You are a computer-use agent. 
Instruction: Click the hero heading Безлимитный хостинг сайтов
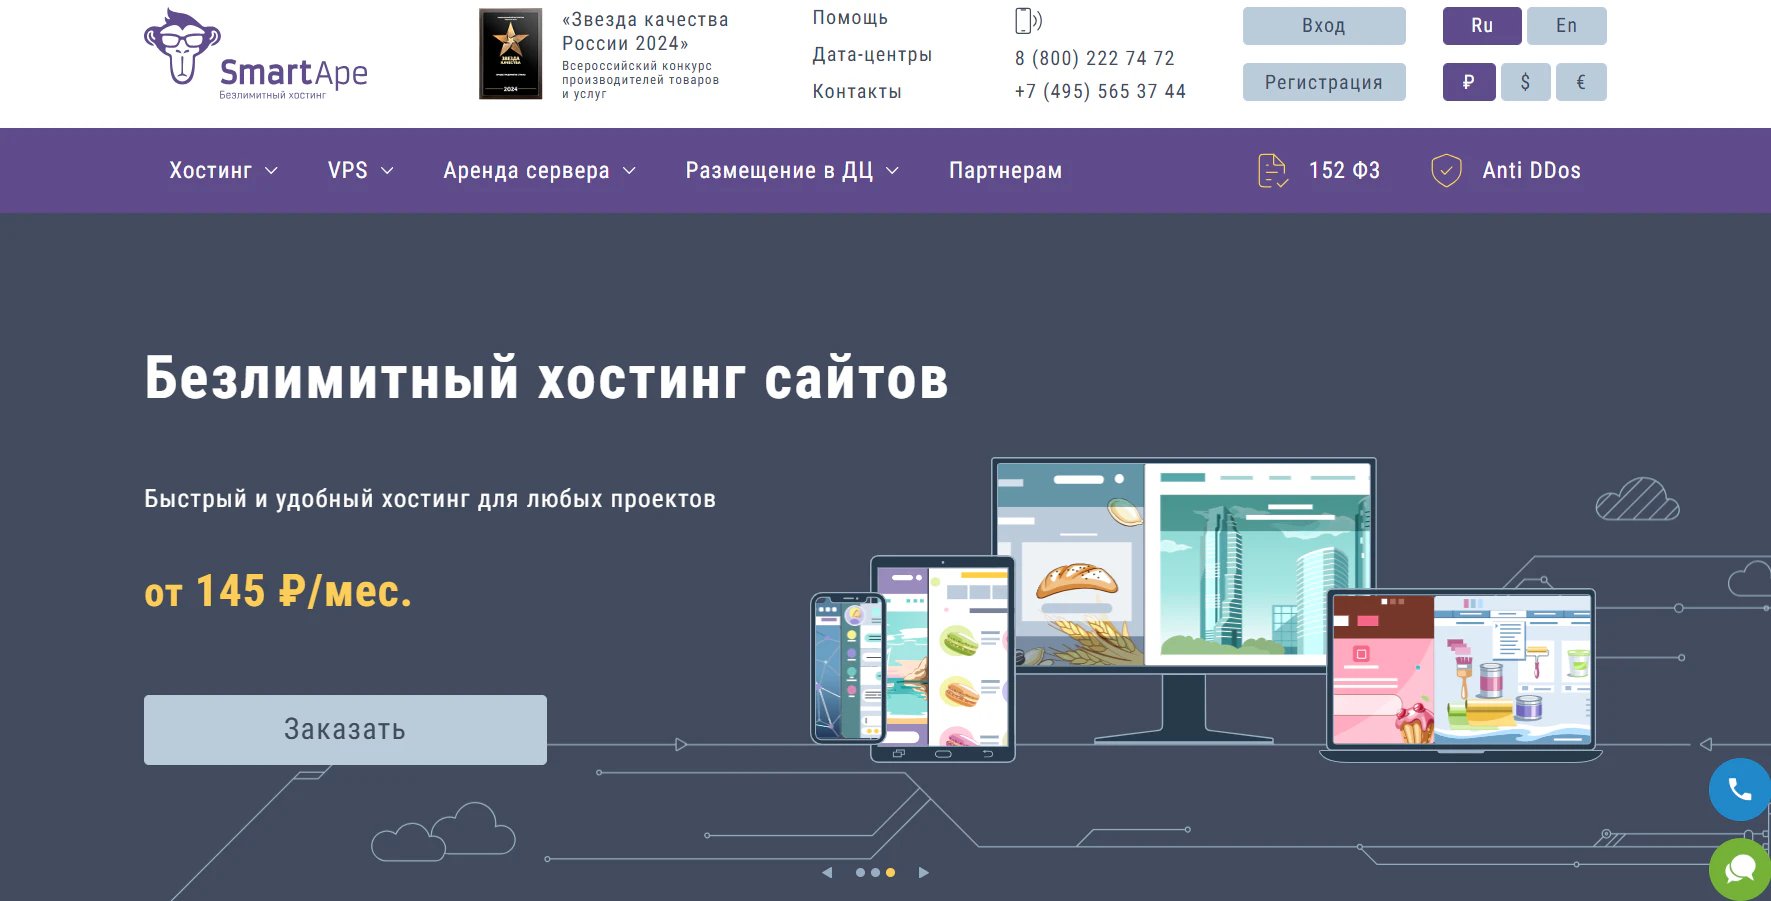pos(546,378)
